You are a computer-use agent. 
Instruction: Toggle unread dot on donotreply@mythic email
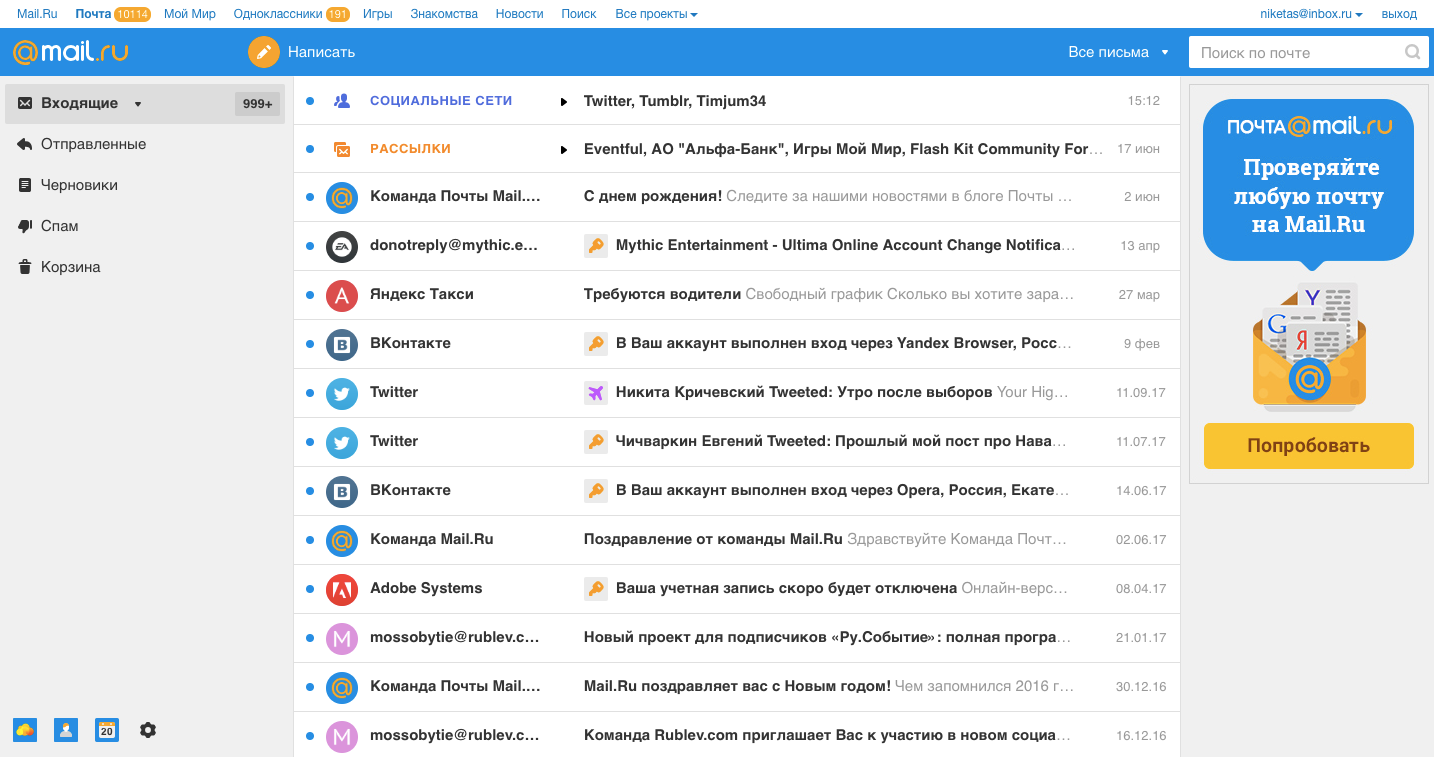pos(310,246)
